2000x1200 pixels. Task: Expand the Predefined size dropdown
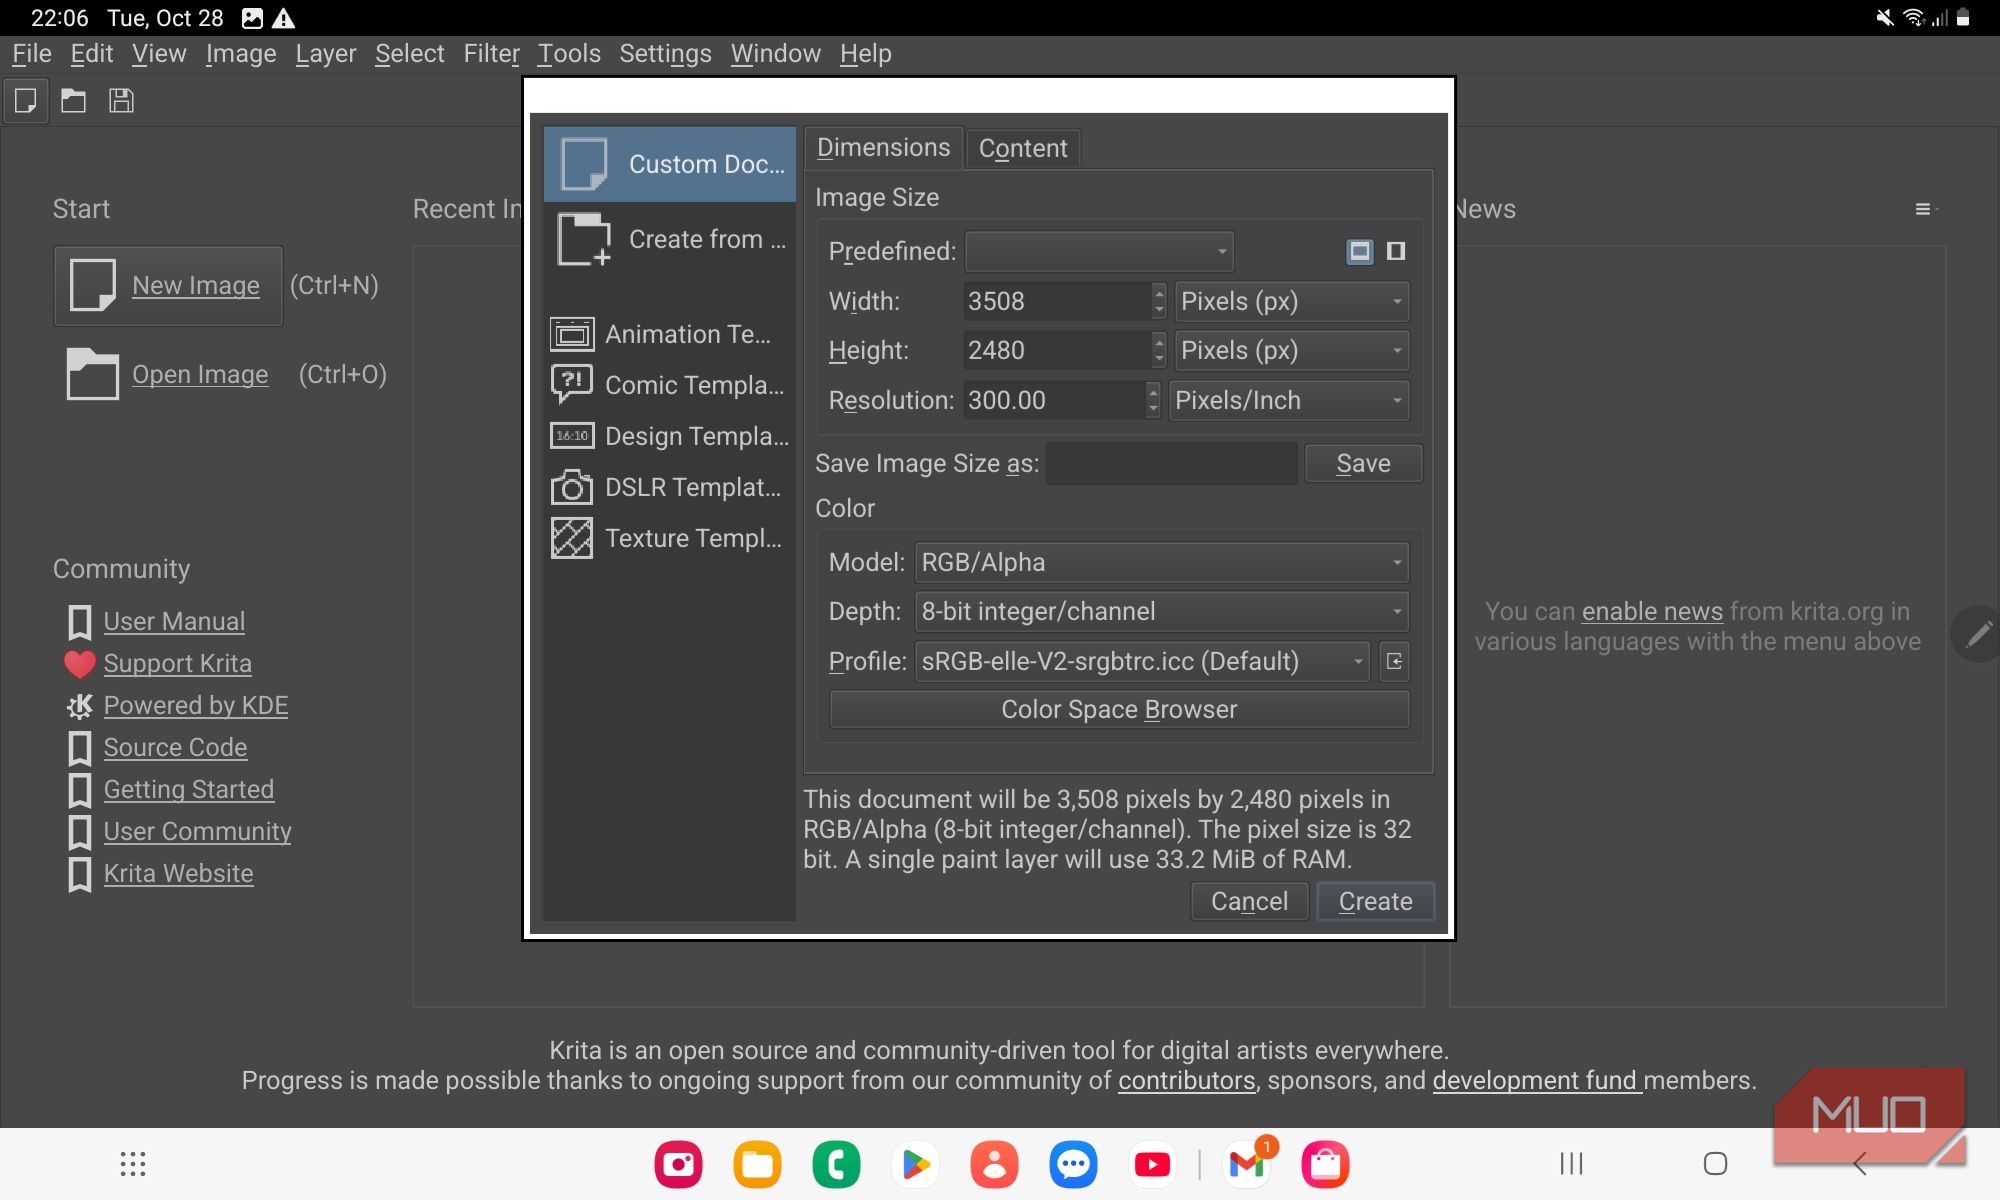[1099, 251]
